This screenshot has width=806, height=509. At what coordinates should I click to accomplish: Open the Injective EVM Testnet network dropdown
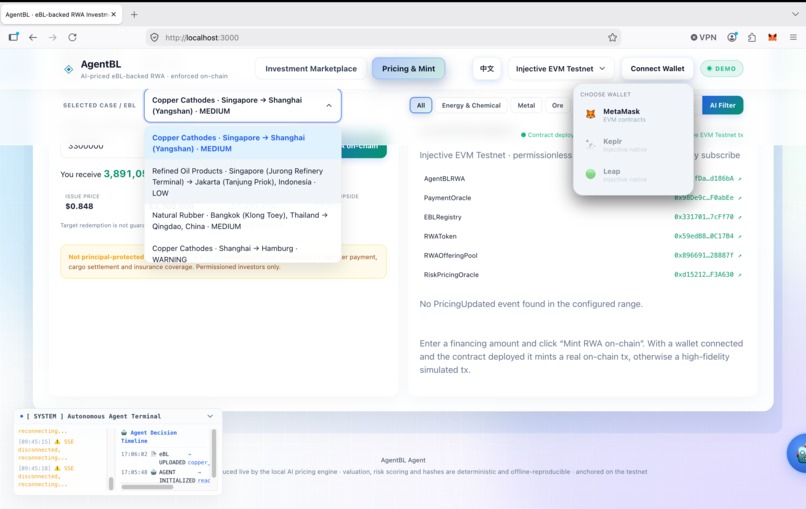(x=560, y=68)
